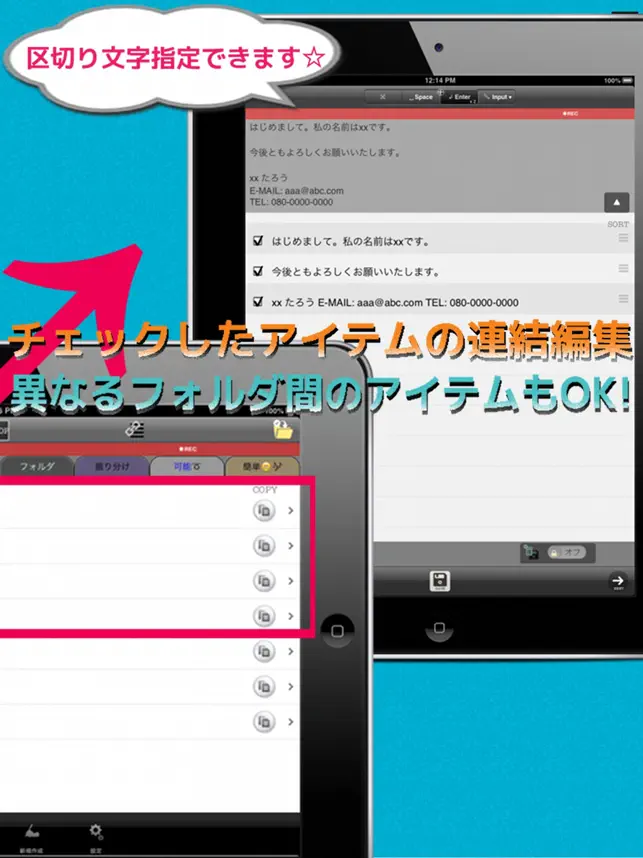Open sixth row with its chevron
The height and width of the screenshot is (858, 643).
point(291,686)
